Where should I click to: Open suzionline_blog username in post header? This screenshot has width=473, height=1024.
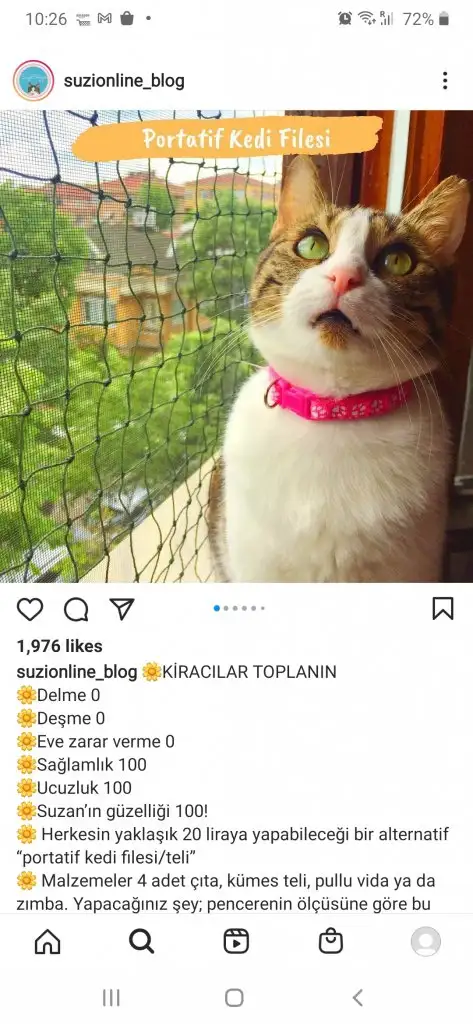point(124,81)
